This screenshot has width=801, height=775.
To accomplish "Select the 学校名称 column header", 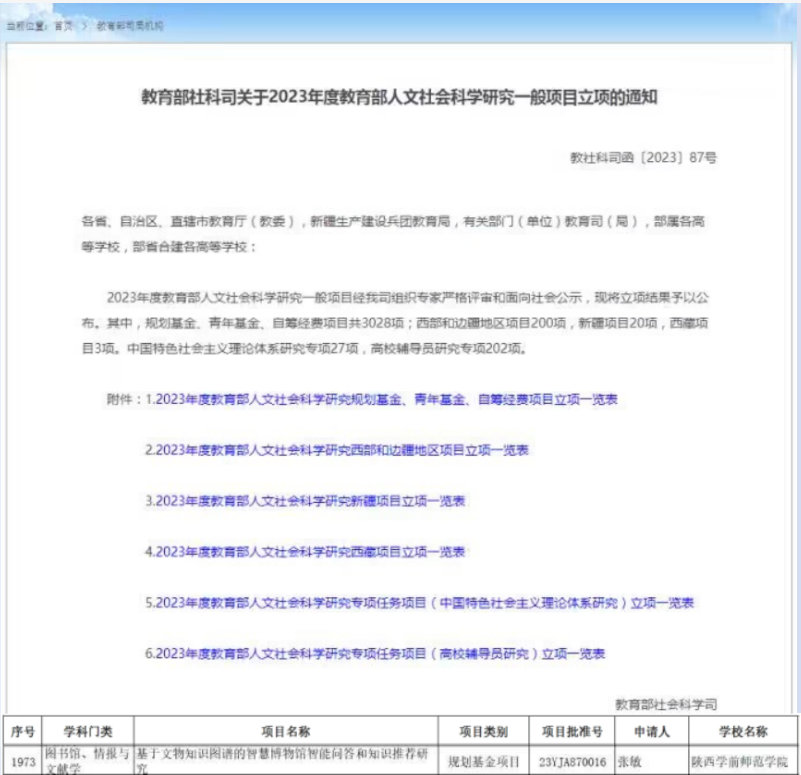I will (743, 732).
